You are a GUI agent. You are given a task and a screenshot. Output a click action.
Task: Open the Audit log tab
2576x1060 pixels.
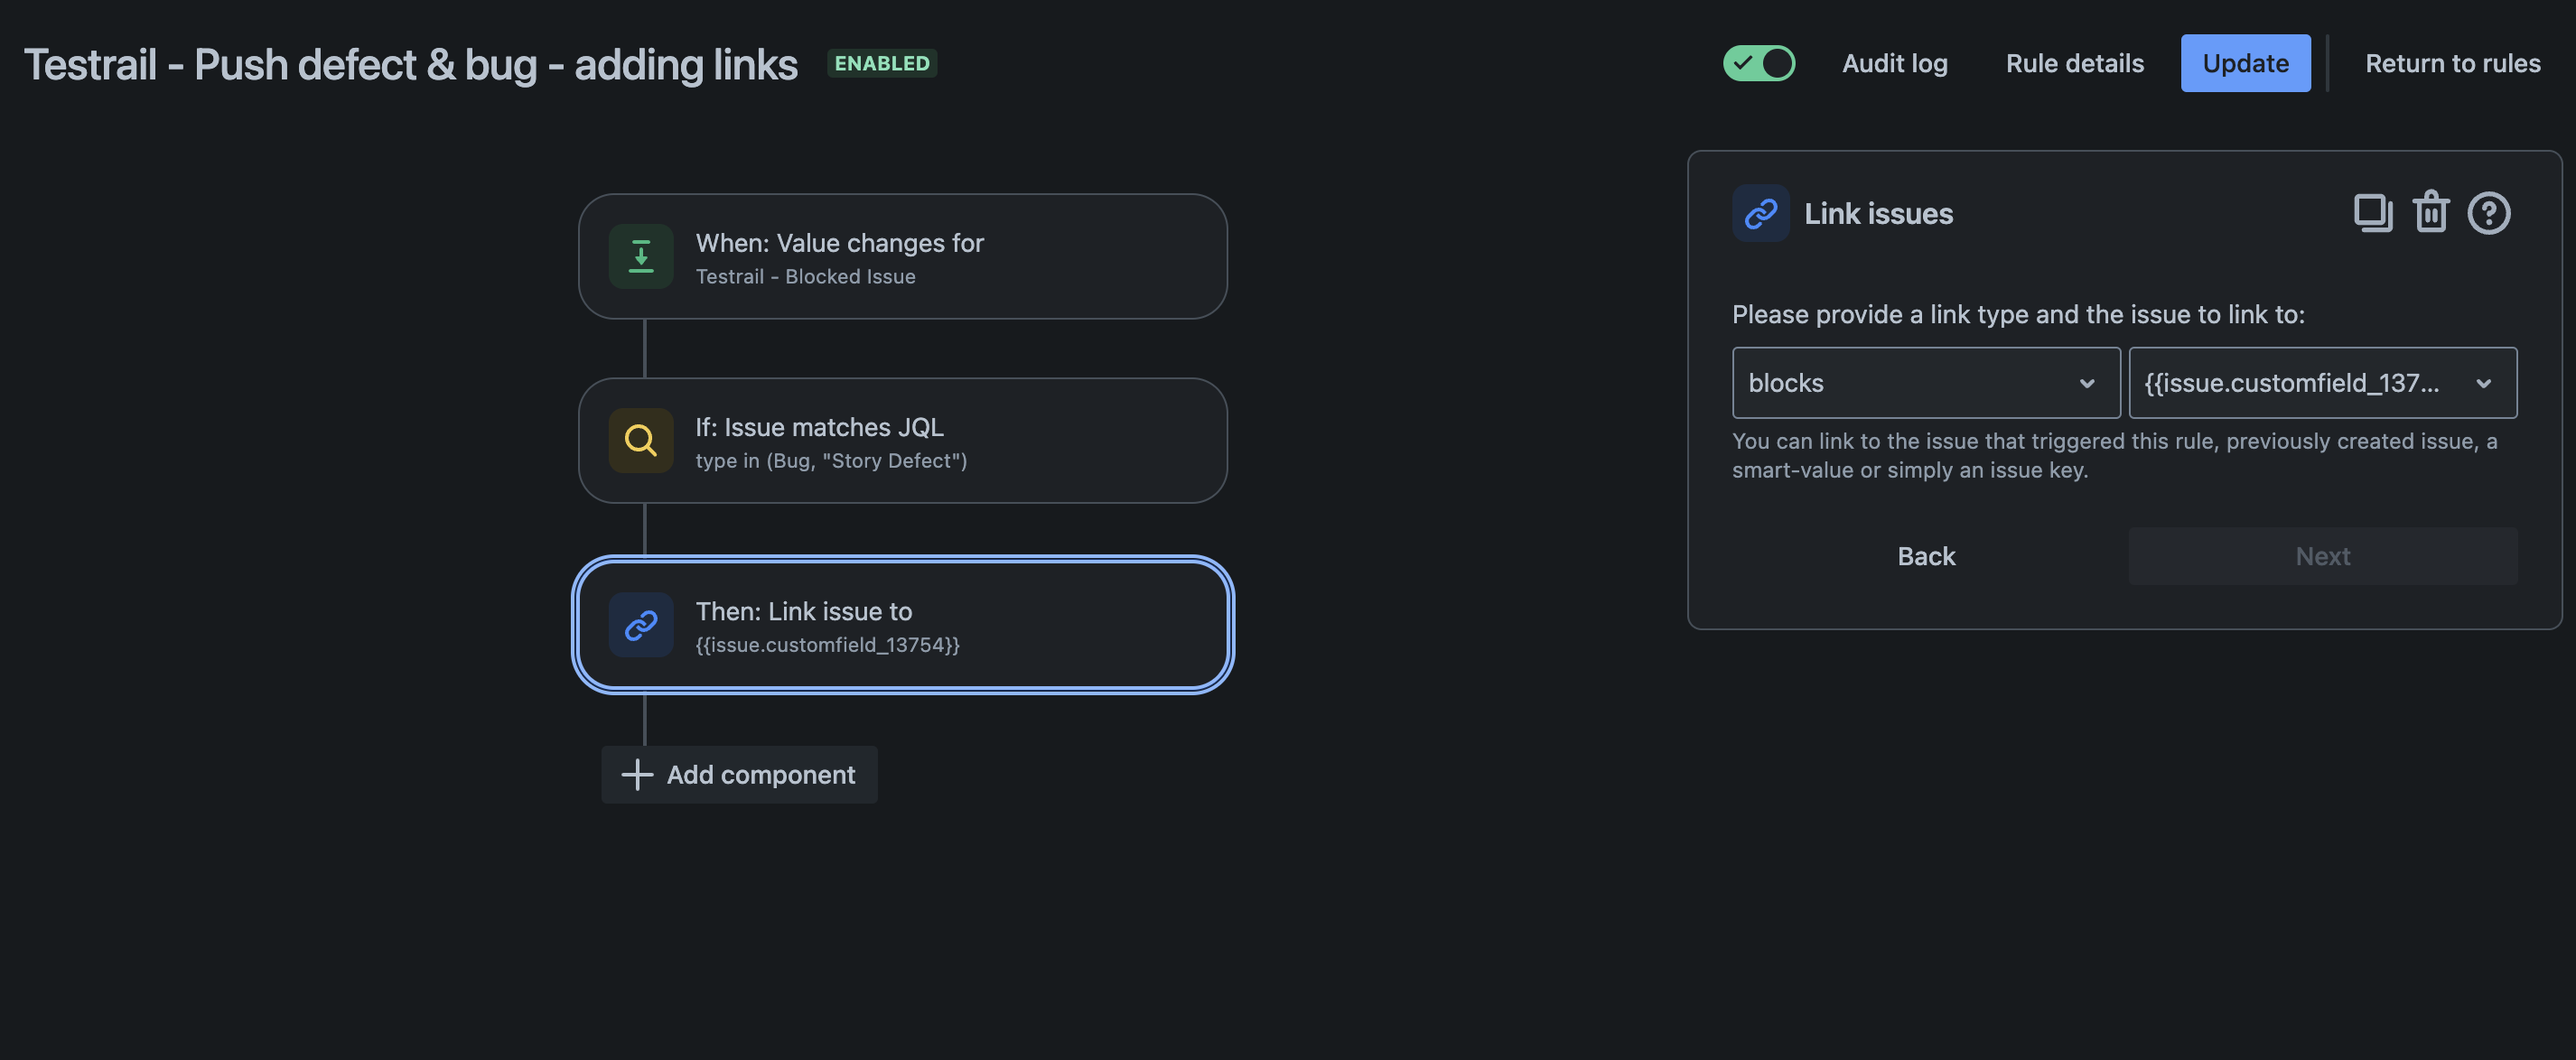tap(1894, 63)
